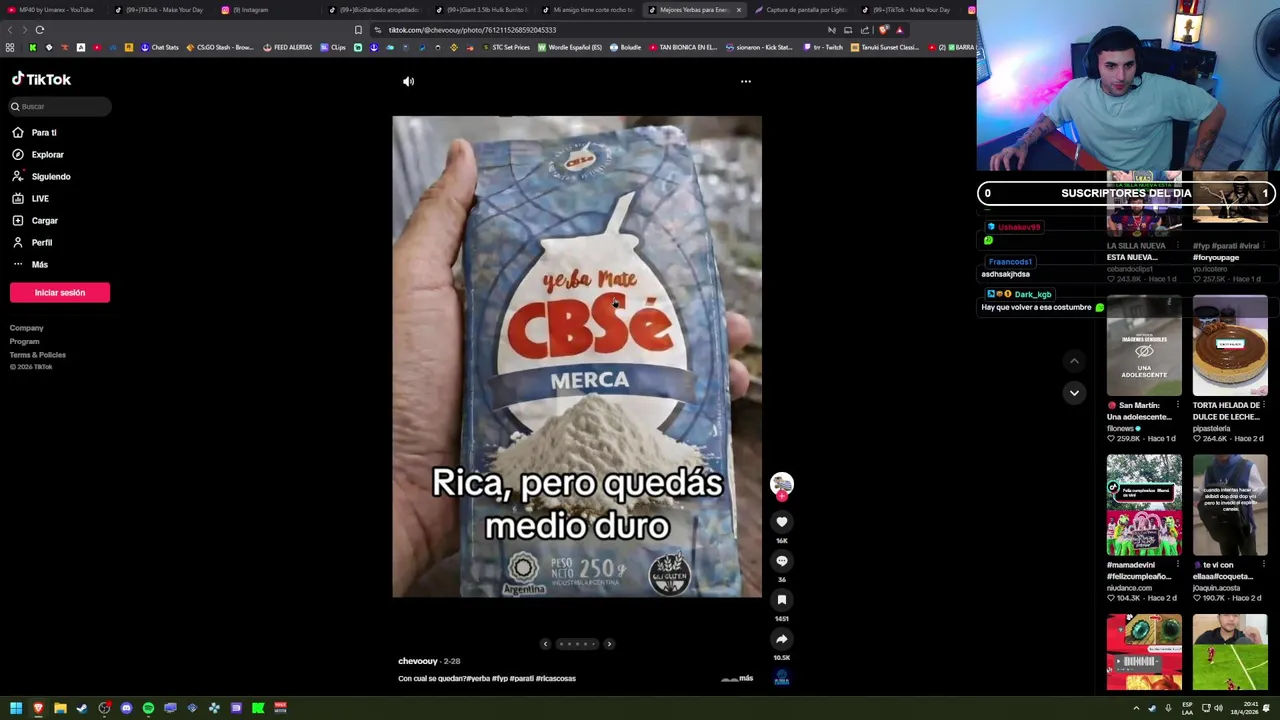This screenshot has height=720, width=1280.
Task: Open chevoouy username link
Action: tap(418, 661)
